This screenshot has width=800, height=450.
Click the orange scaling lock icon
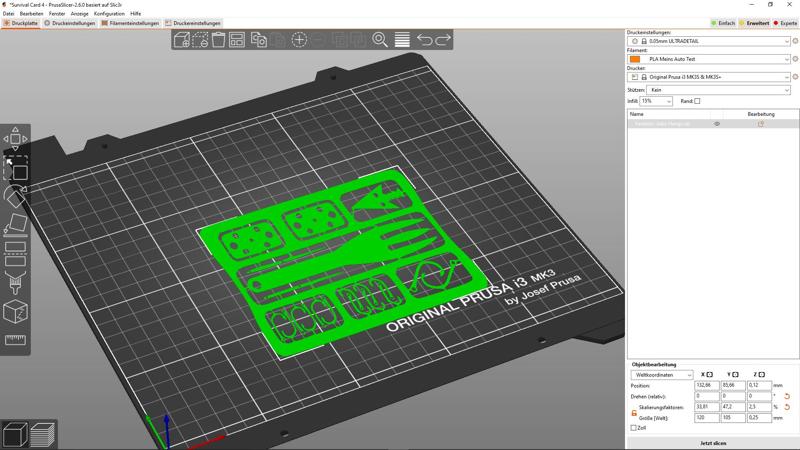coord(634,413)
